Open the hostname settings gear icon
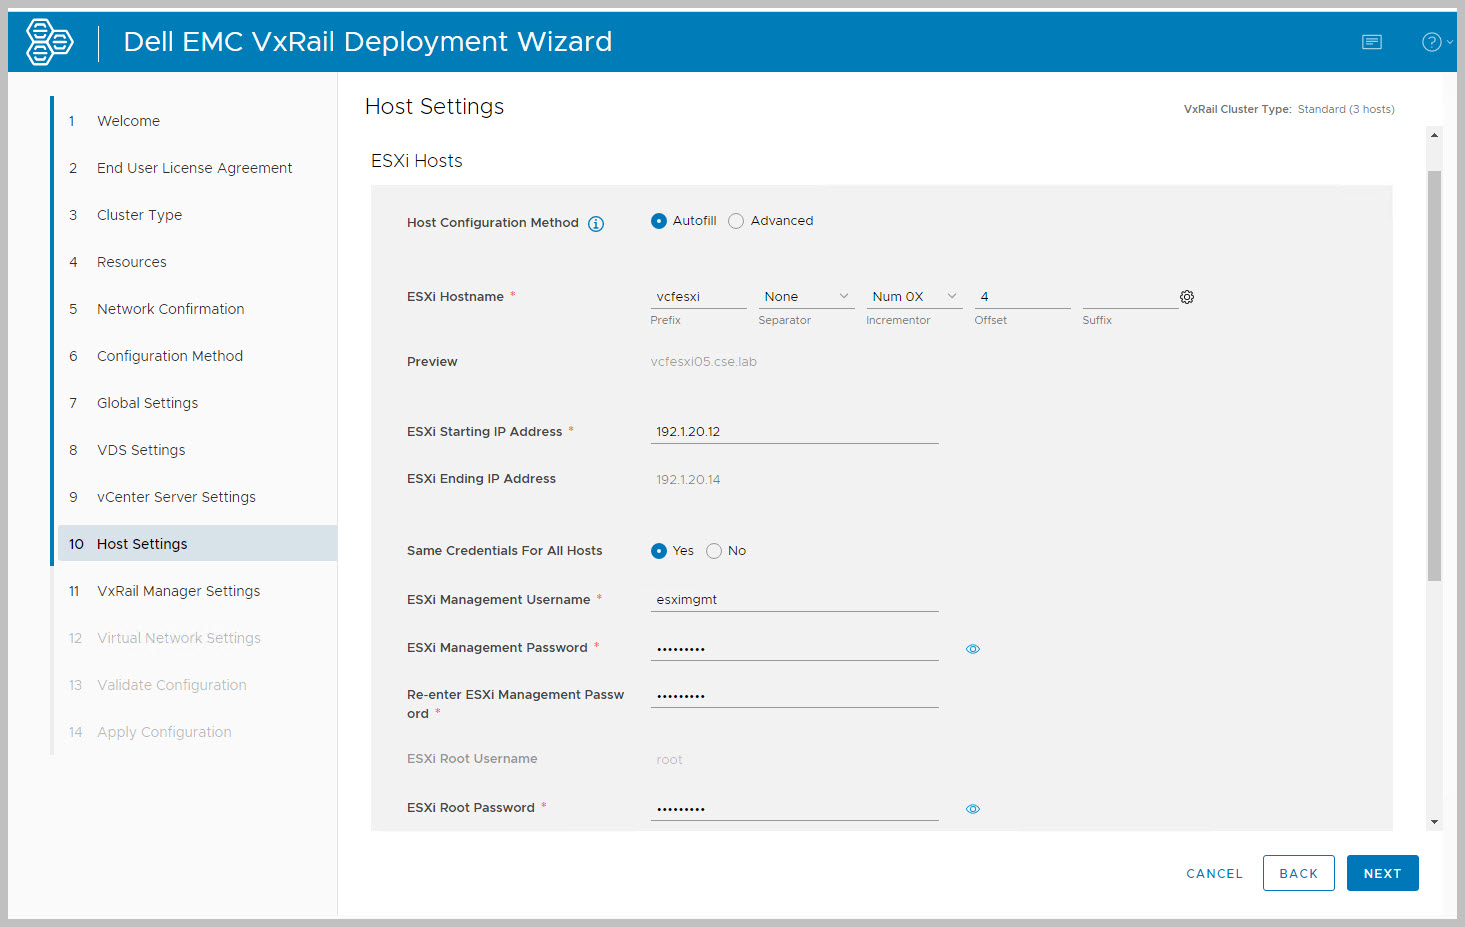 point(1187,297)
